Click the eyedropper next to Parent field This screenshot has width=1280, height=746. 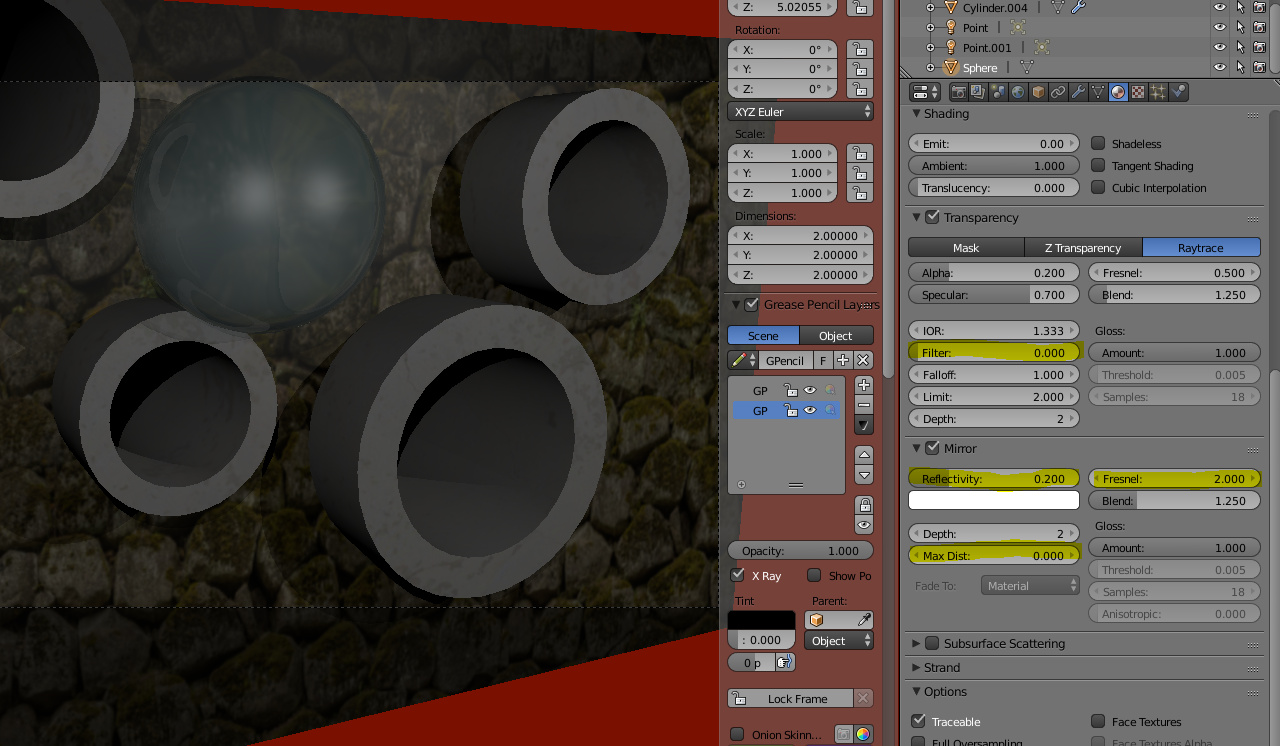(864, 620)
